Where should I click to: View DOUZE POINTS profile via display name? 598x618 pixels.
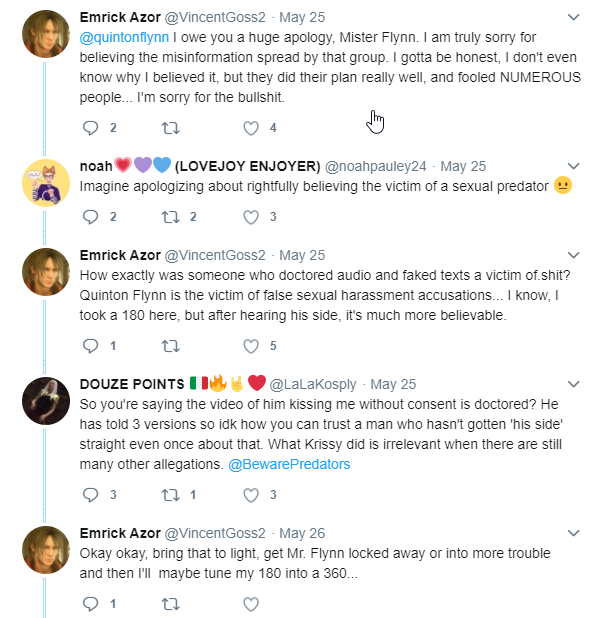(x=132, y=384)
